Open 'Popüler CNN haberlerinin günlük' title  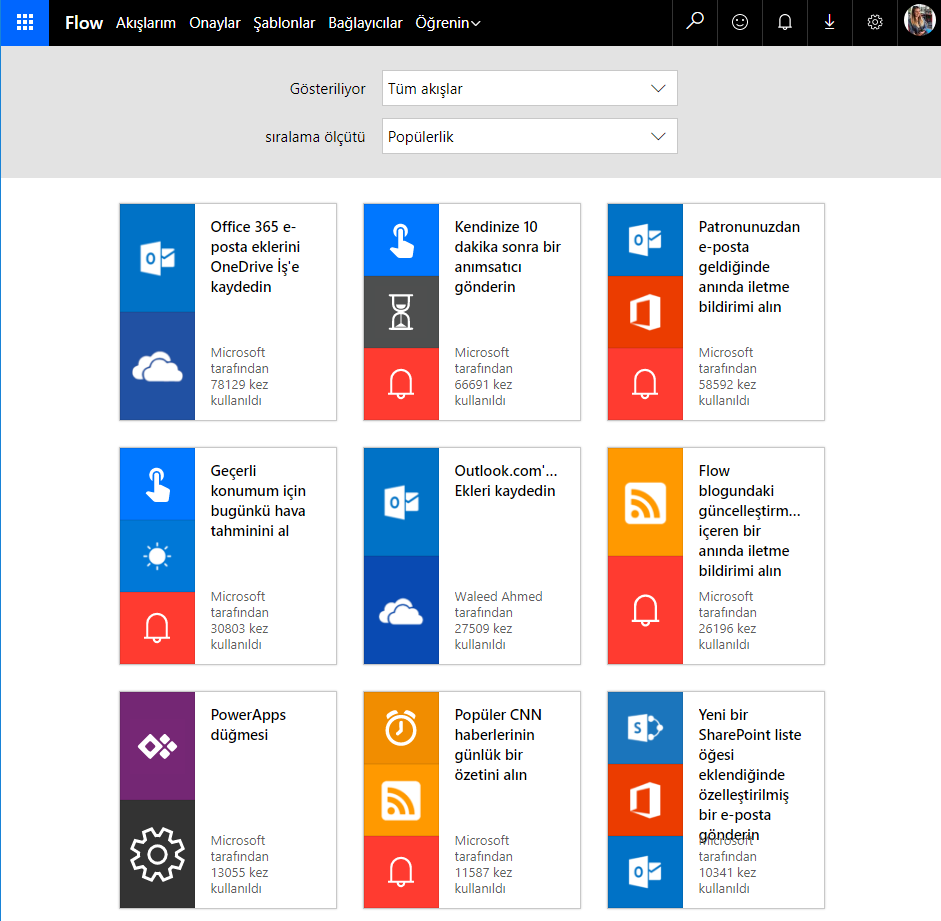[498, 745]
